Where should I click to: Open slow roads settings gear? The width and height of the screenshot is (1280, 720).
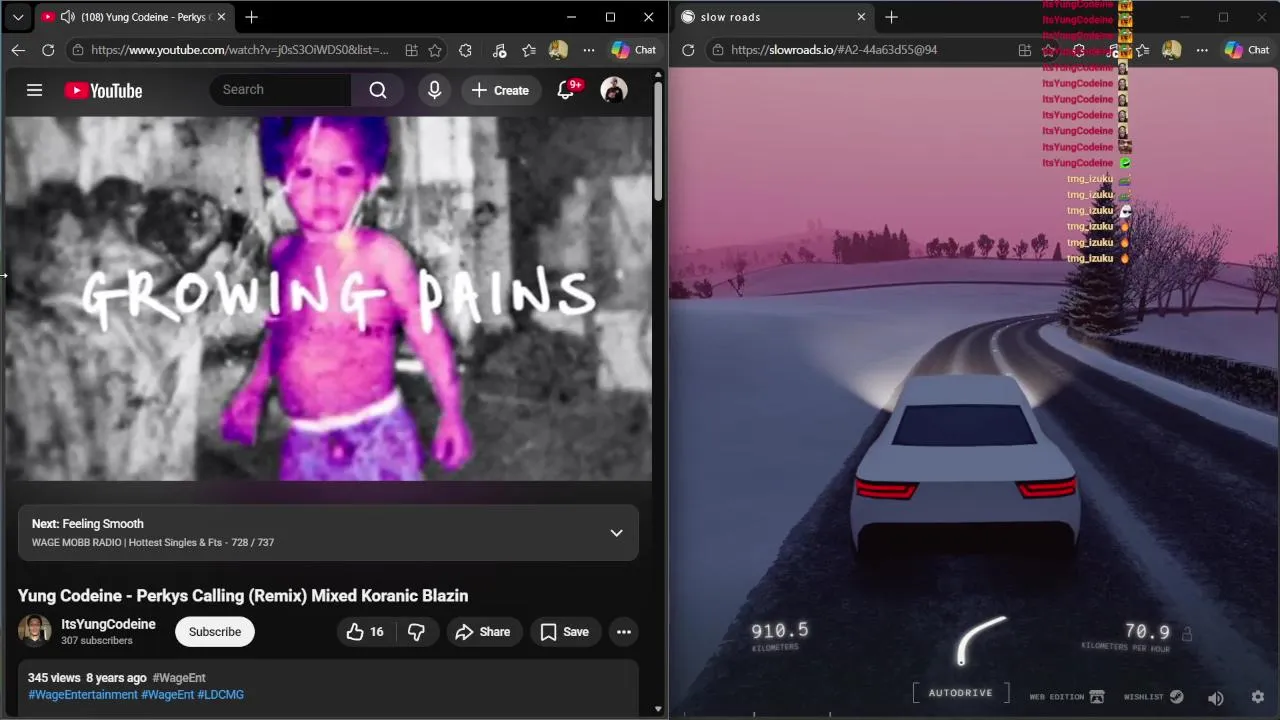pos(1258,697)
